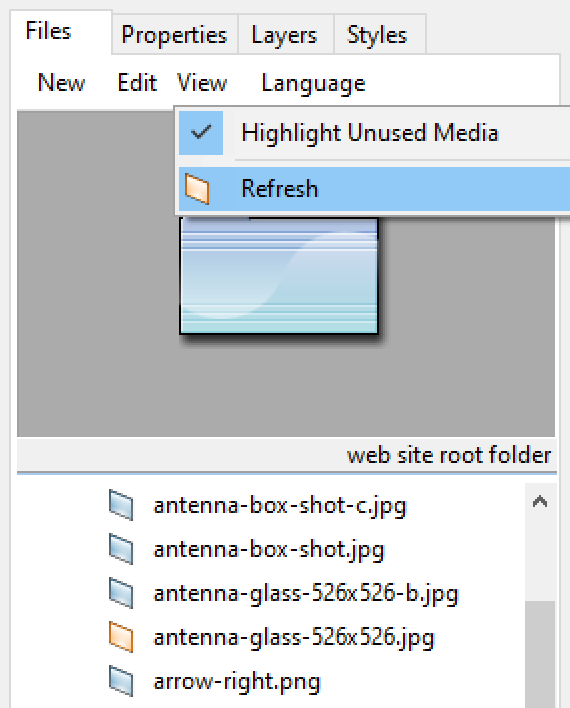The width and height of the screenshot is (570, 708).
Task: Select the Files tab
Action: pos(48,31)
